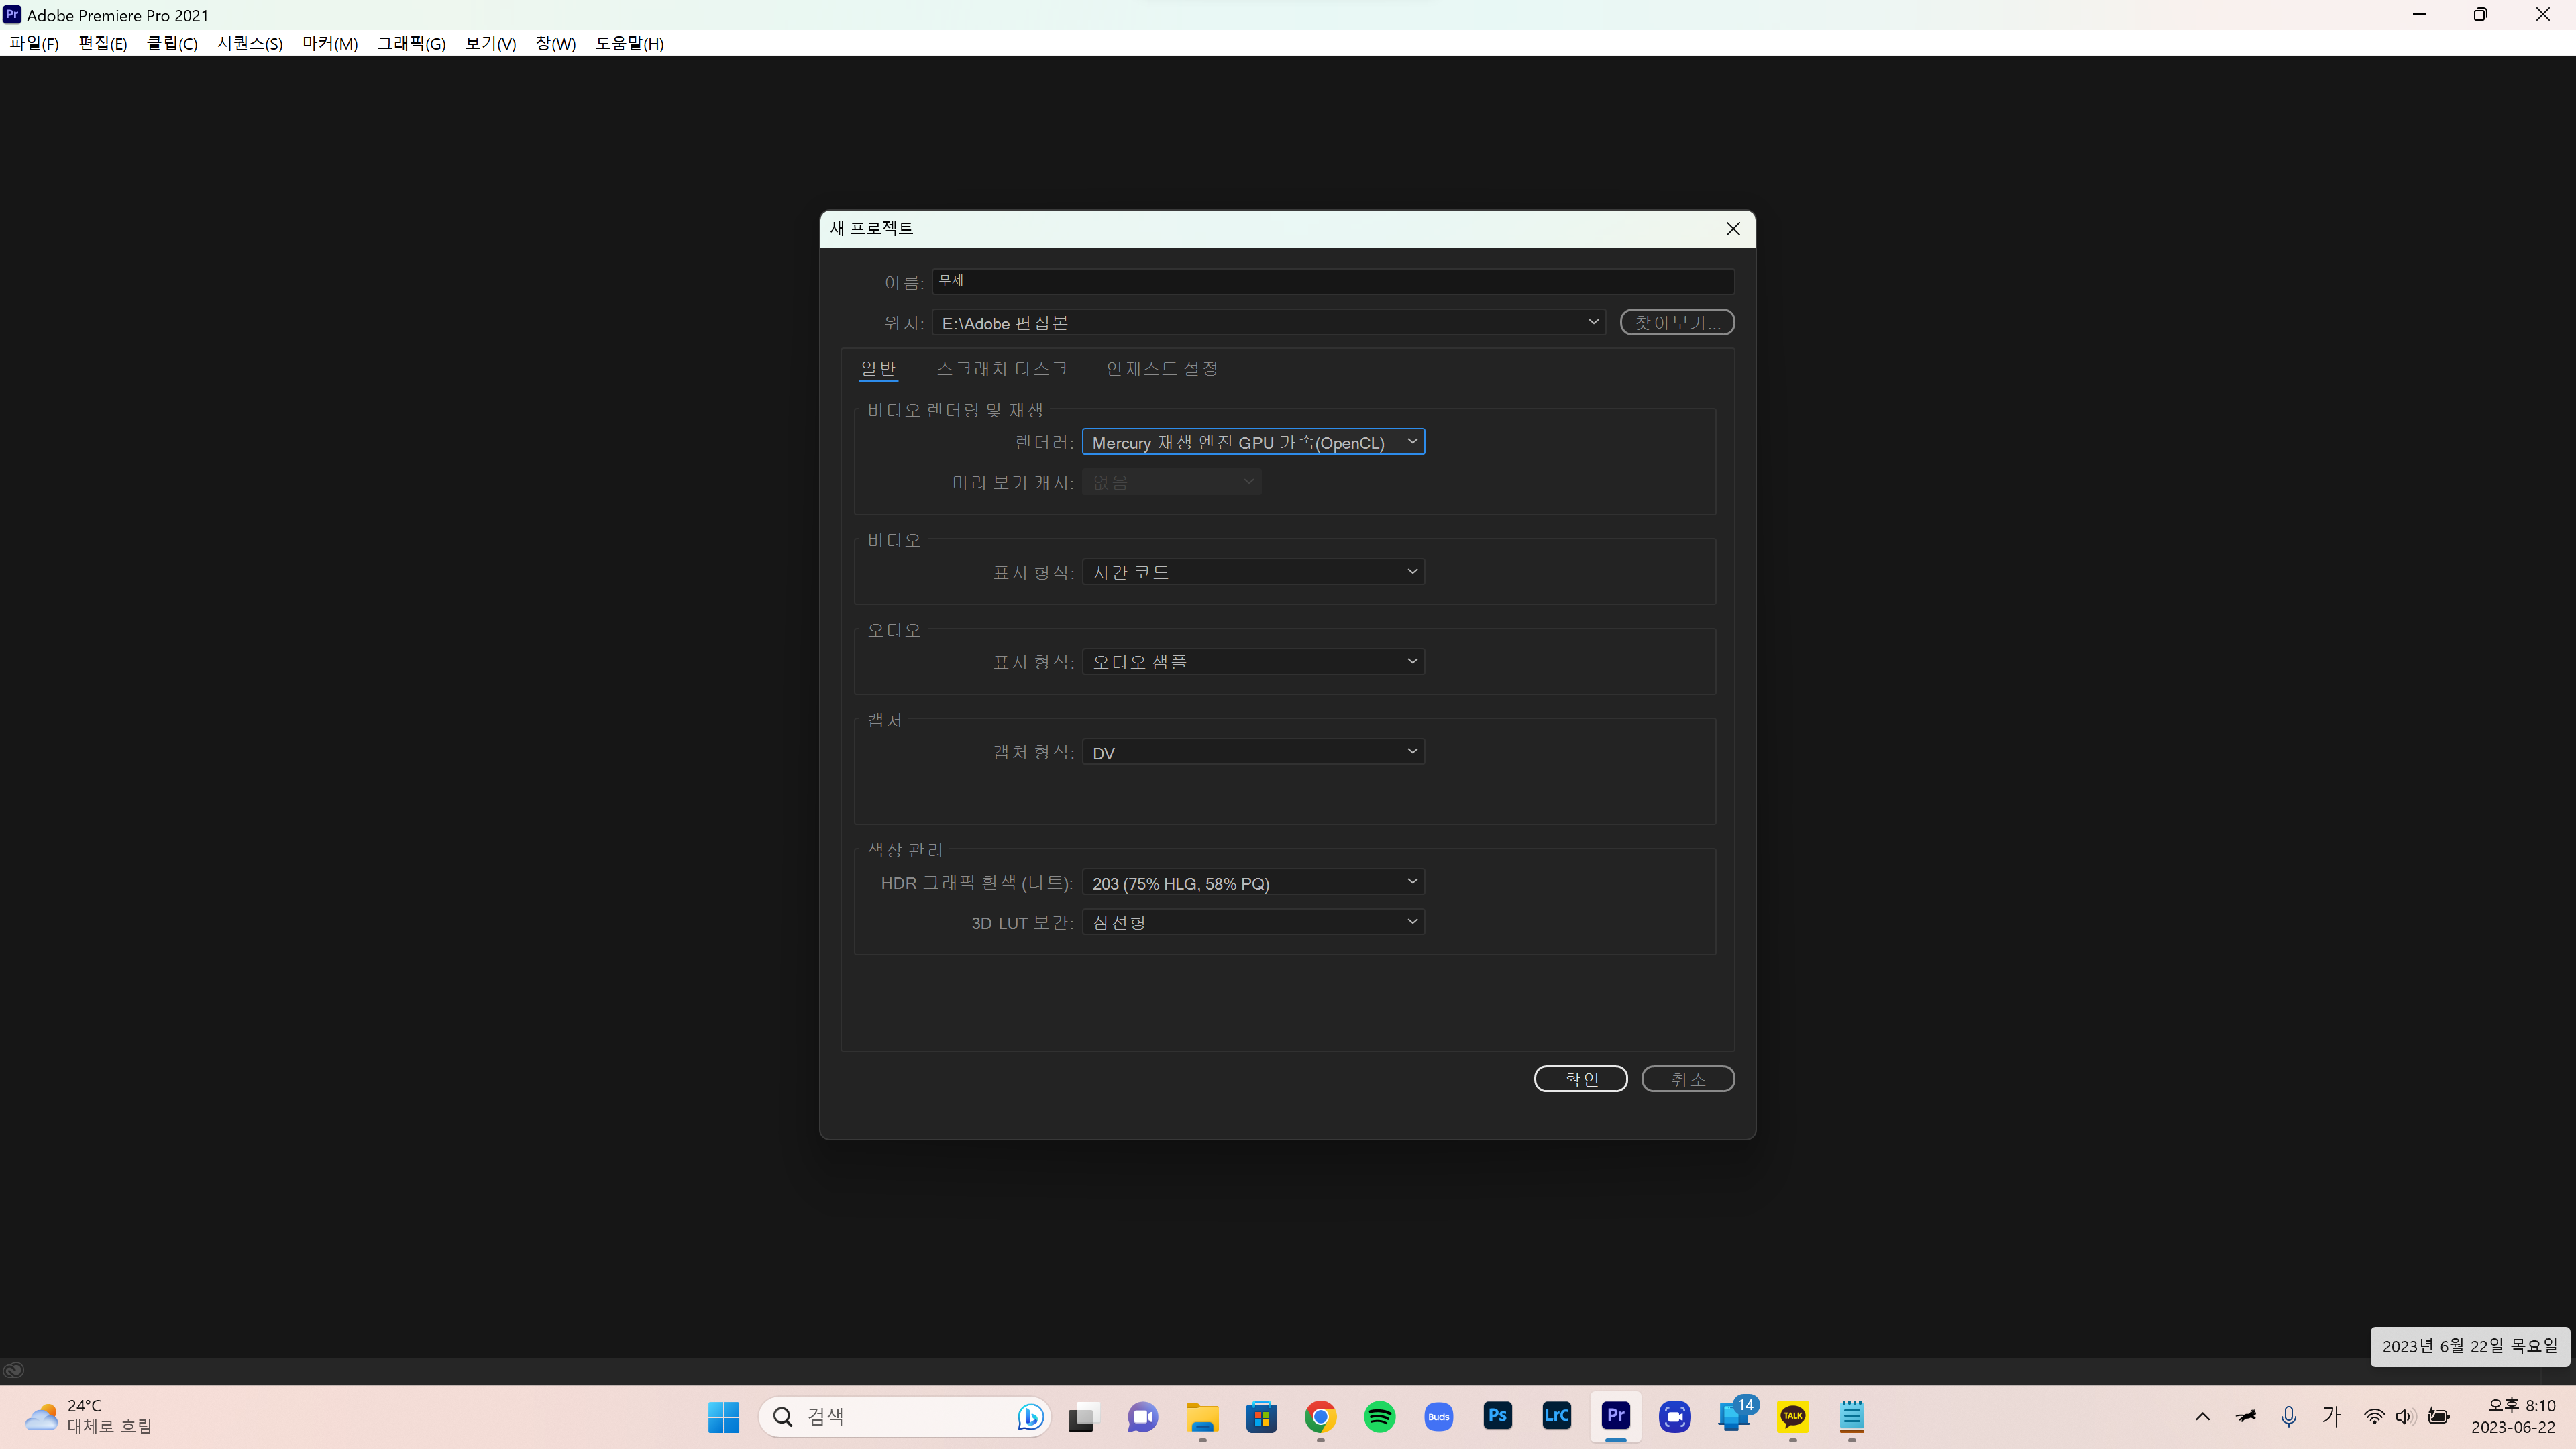Launch Chrome from the taskbar
2576x1449 pixels.
tap(1320, 1416)
